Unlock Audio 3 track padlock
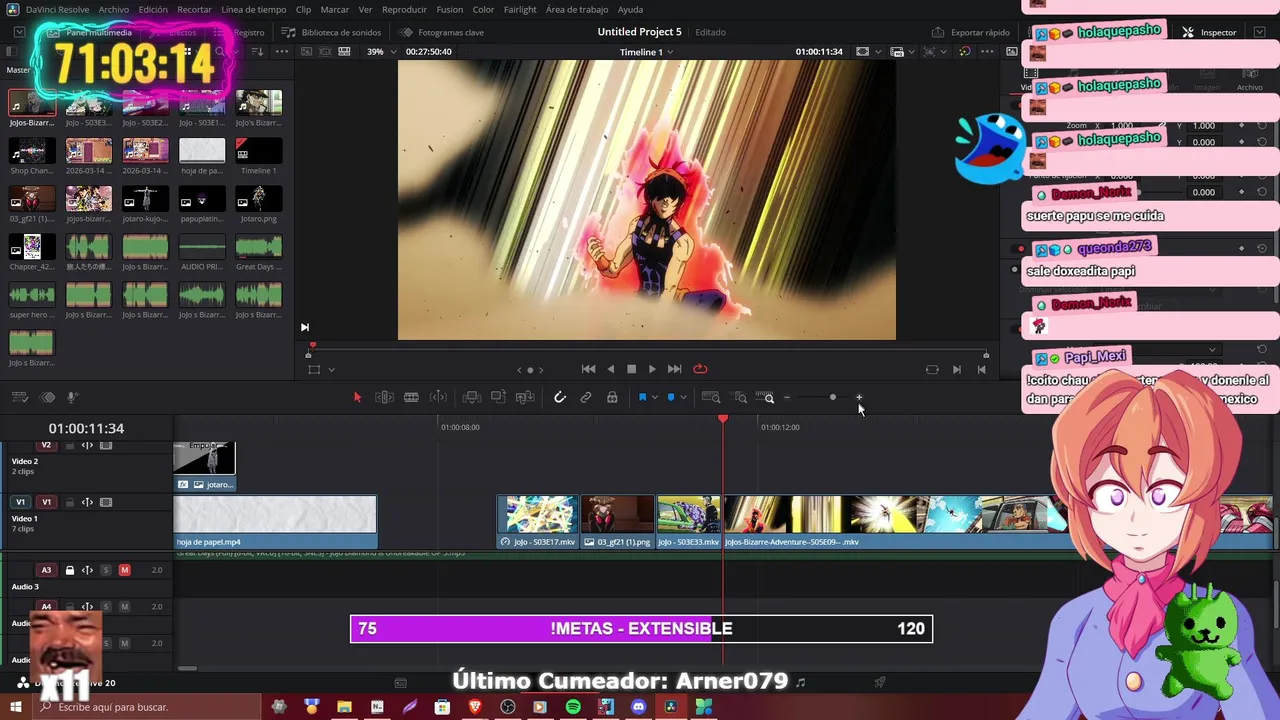 click(x=69, y=570)
